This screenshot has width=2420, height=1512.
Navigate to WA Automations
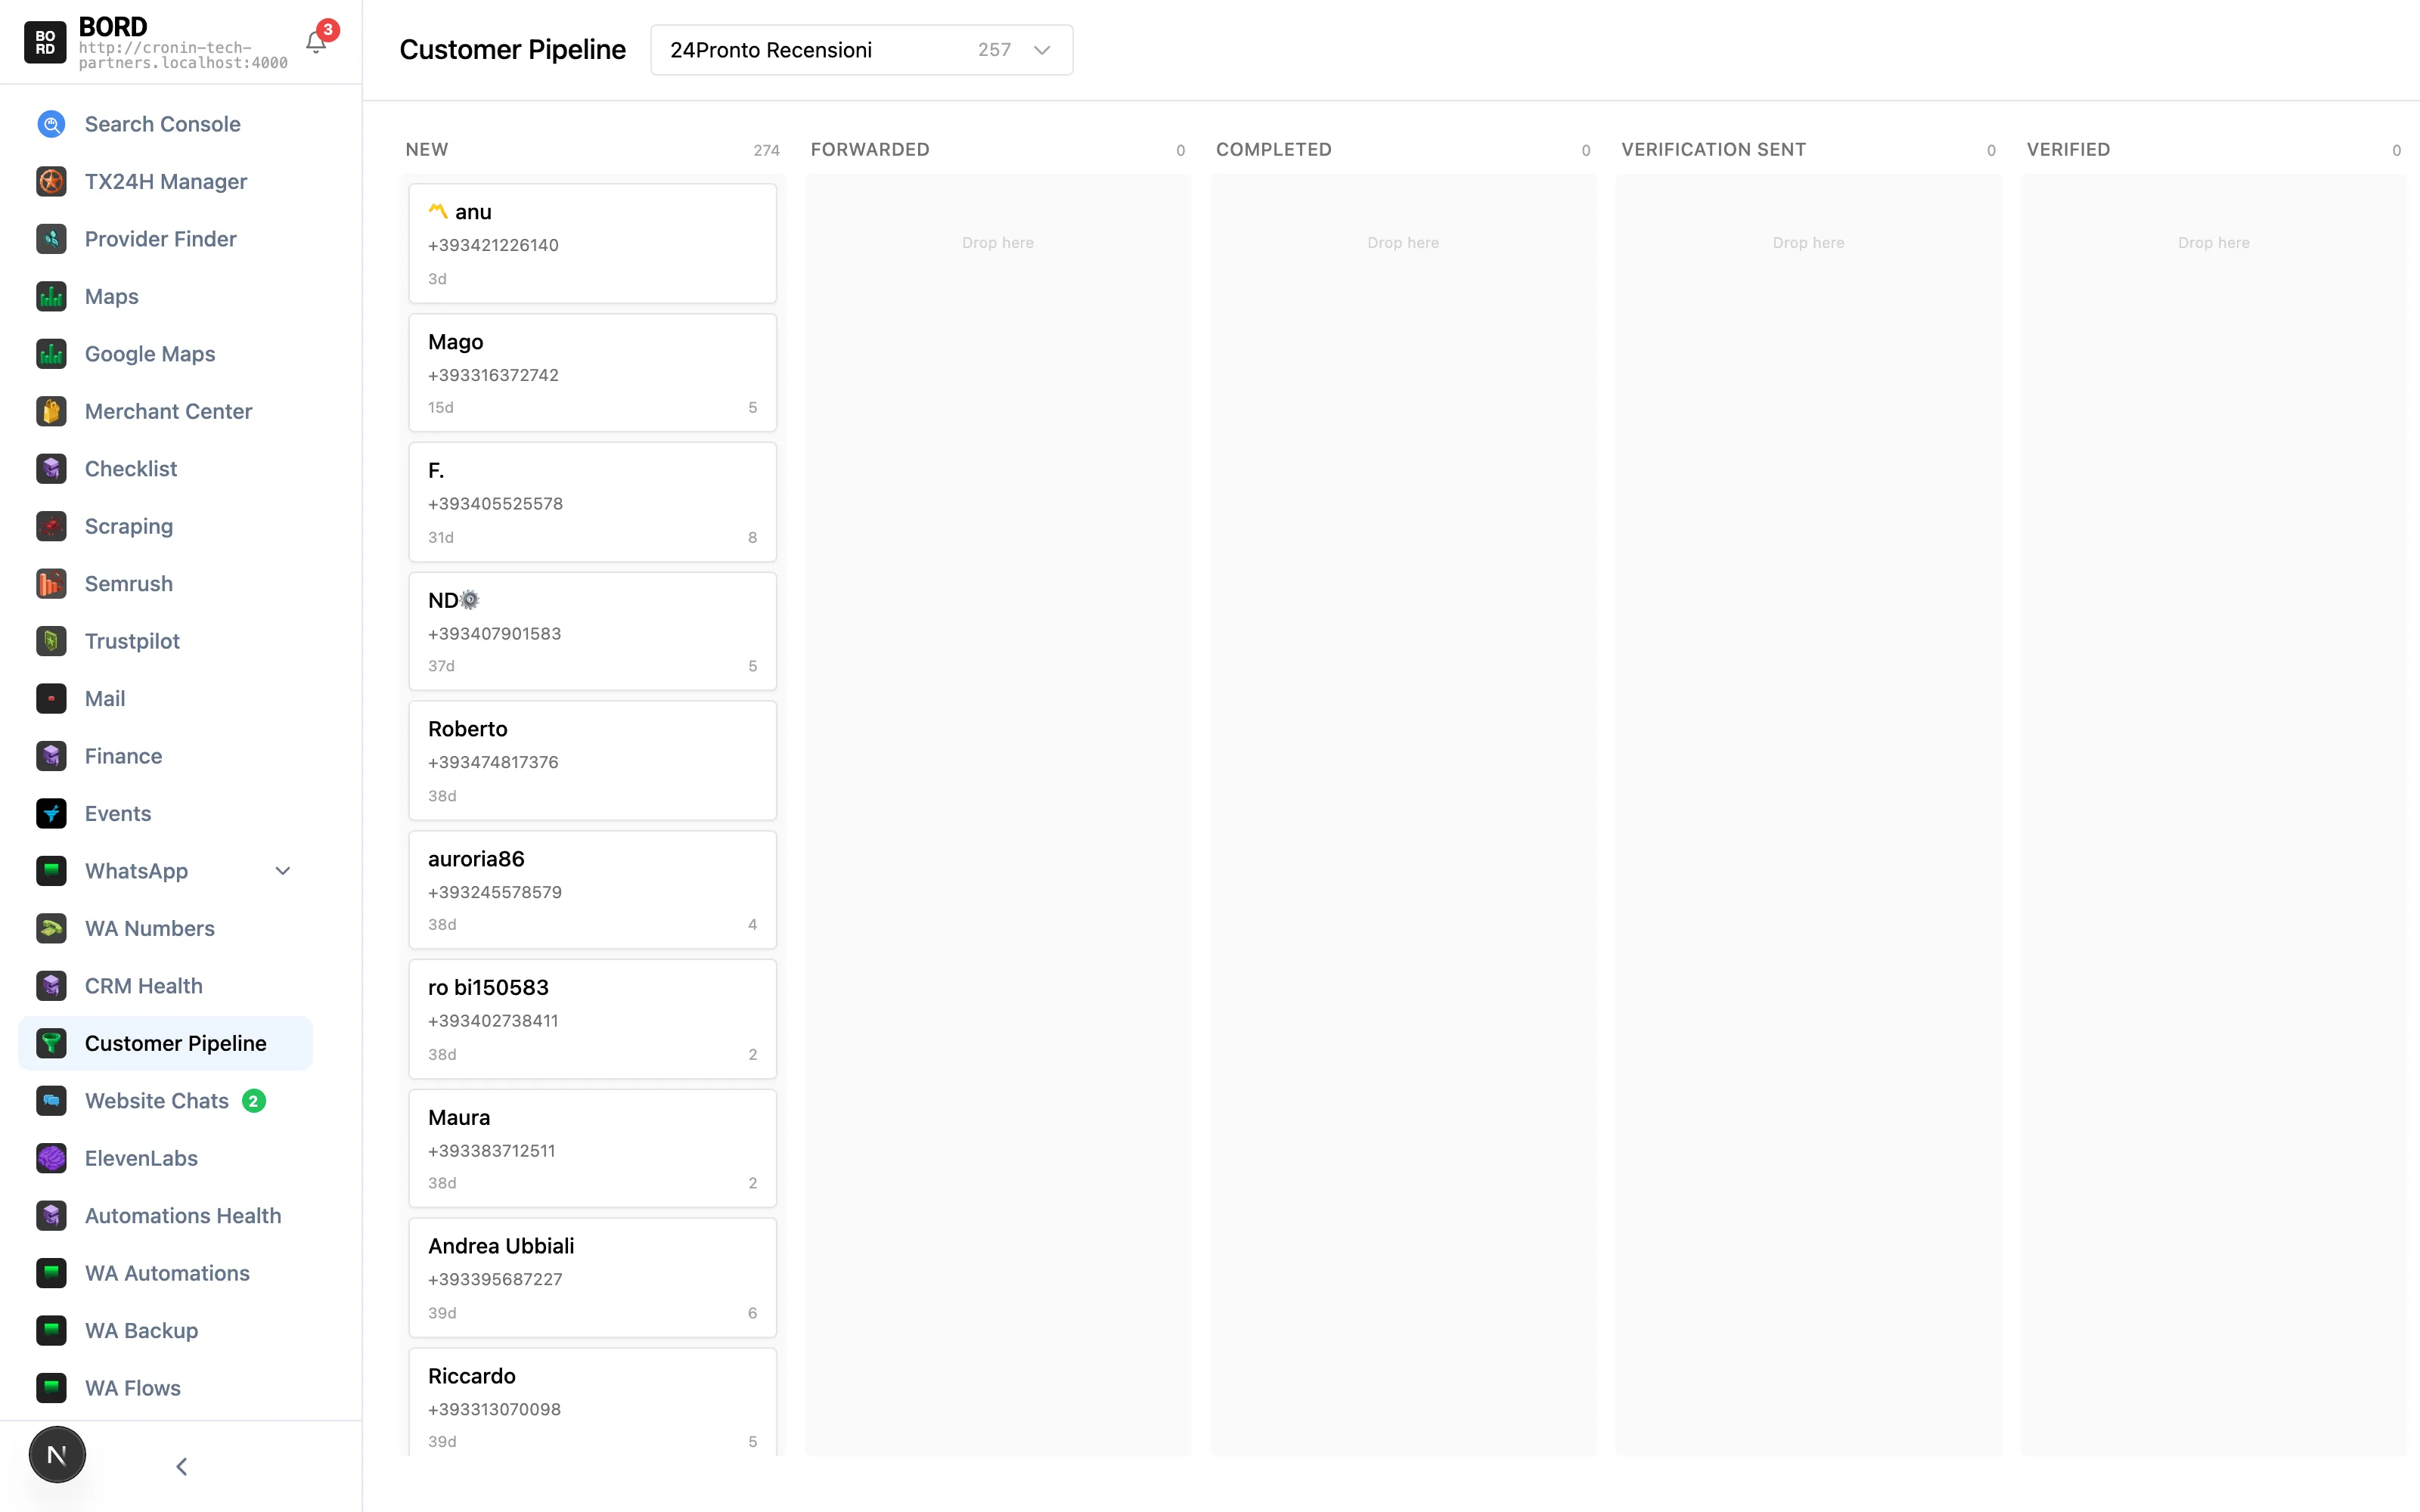167,1273
